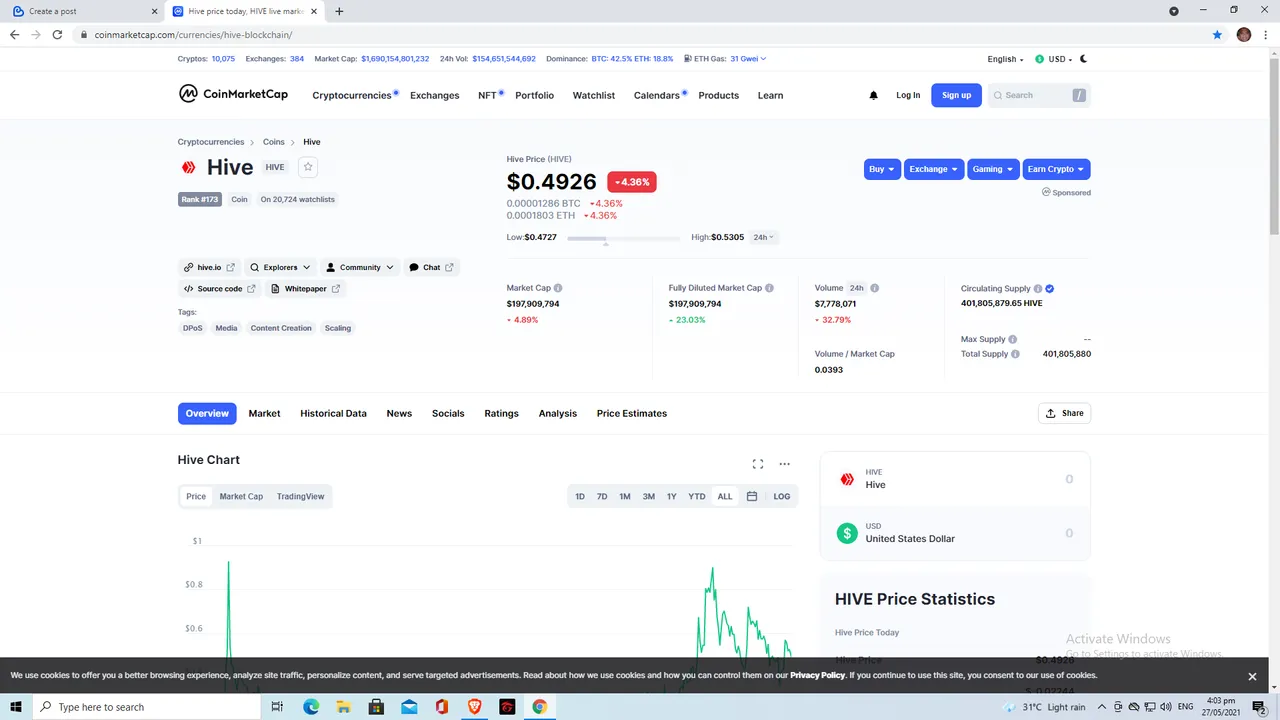
Task: Open the News tab
Action: tap(399, 413)
